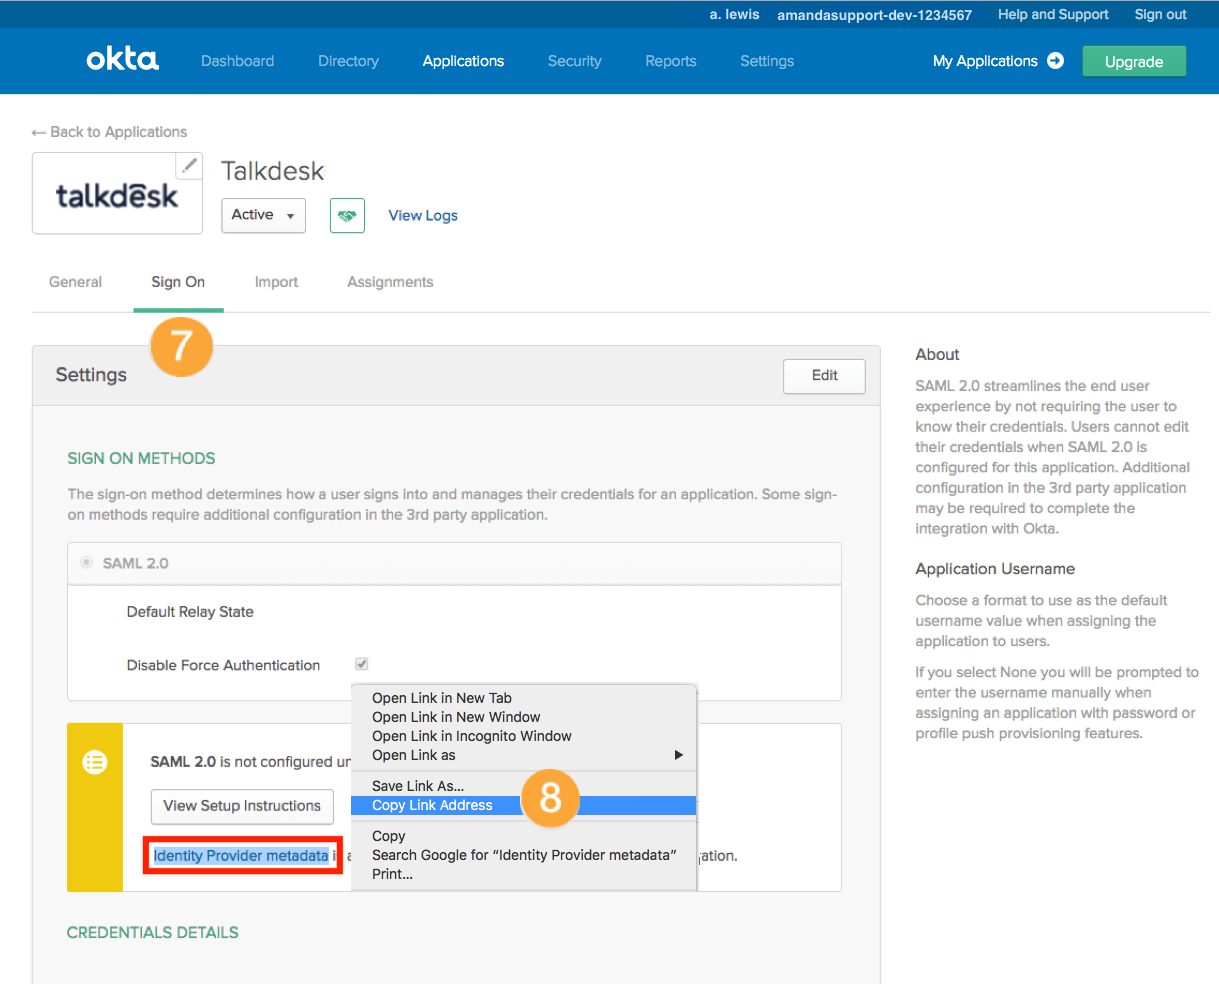Click the Identity Provider metadata link

point(241,855)
